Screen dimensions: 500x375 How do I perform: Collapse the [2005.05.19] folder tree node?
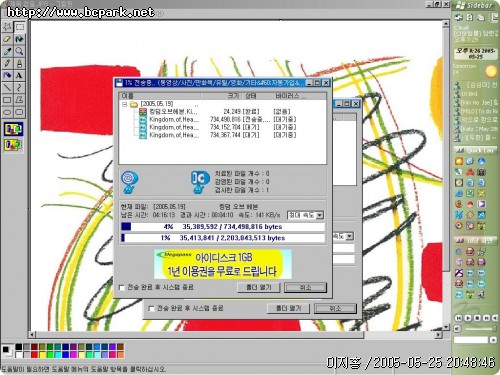point(125,104)
